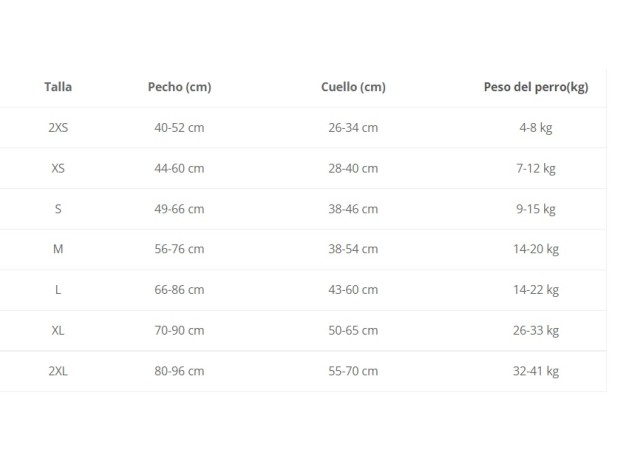The width and height of the screenshot is (629, 469).
Task: Select the M size label
Action: [58, 249]
